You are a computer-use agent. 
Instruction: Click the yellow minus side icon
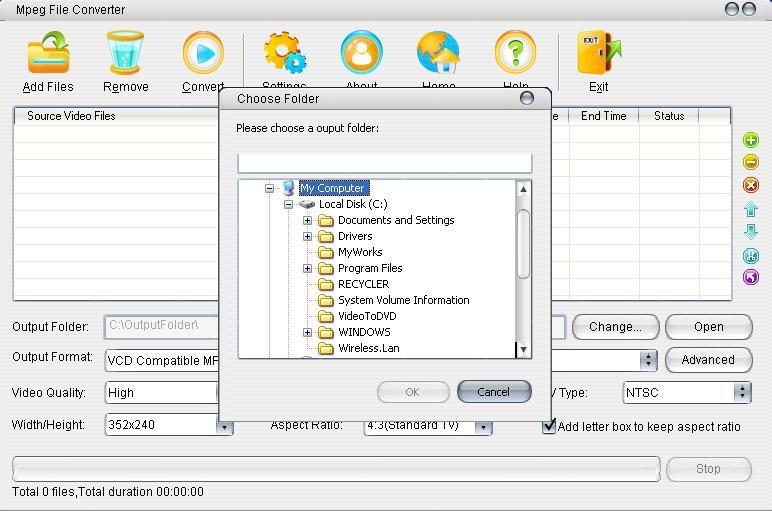click(x=750, y=162)
